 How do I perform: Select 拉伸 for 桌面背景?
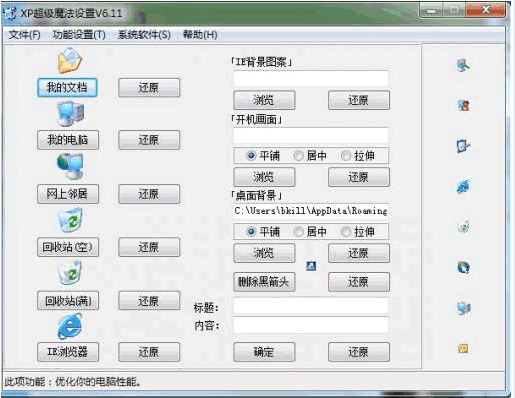click(x=358, y=232)
